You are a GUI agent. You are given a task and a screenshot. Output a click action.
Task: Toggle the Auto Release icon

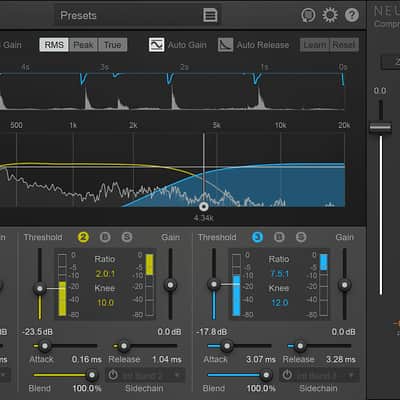[226, 45]
